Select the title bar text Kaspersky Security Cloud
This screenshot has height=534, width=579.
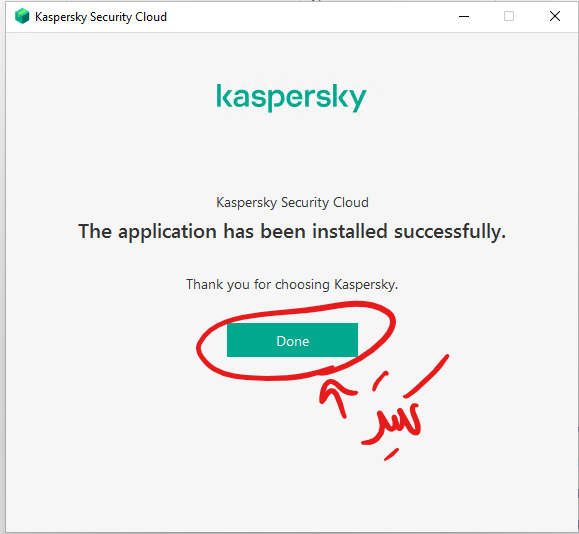(101, 17)
